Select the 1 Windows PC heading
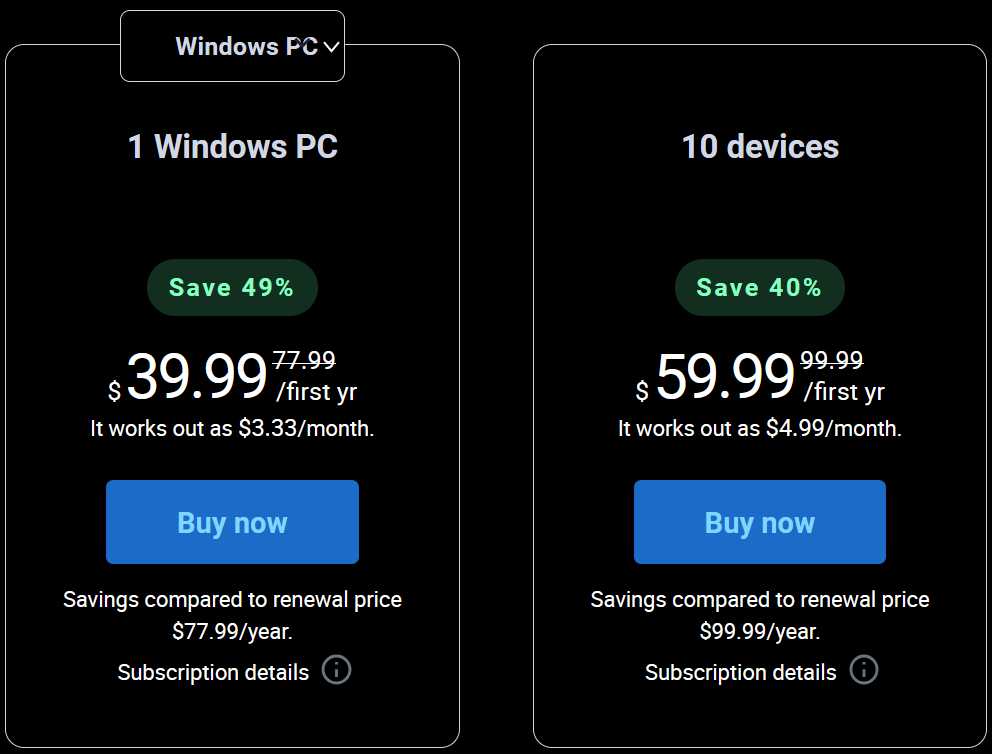 point(232,147)
